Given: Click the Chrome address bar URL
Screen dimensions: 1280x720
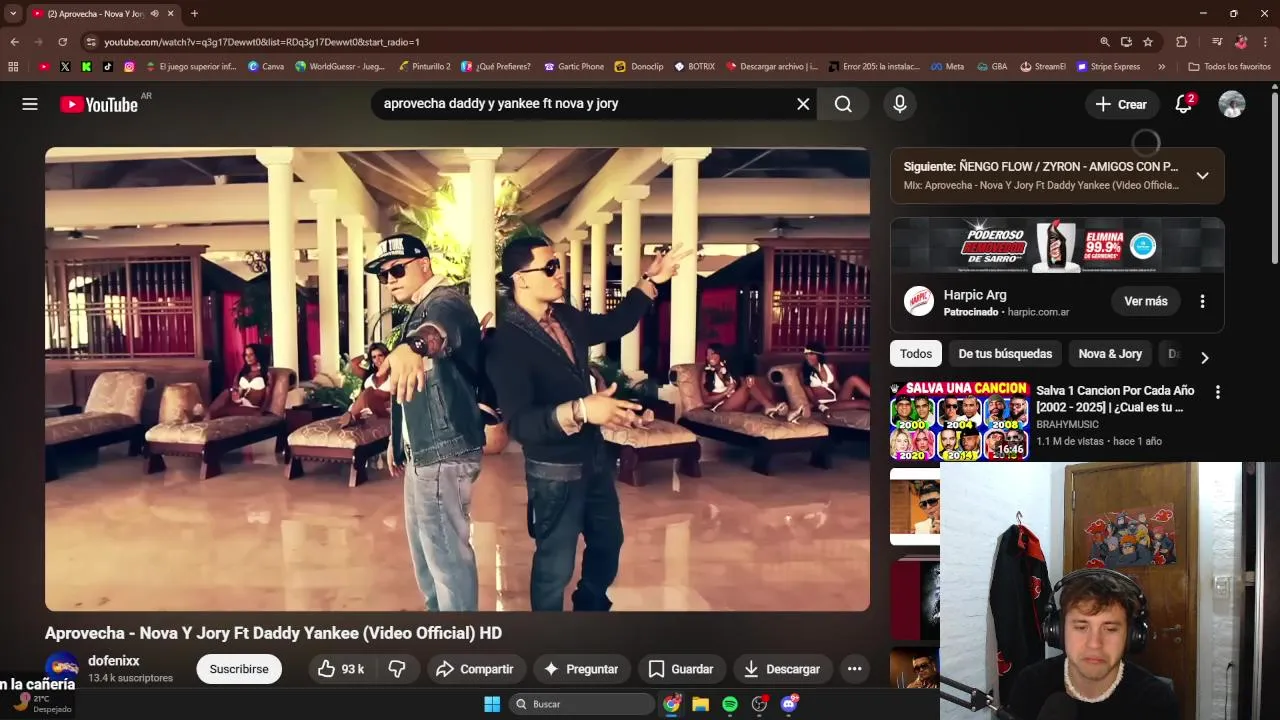Looking at the screenshot, I should (261, 42).
